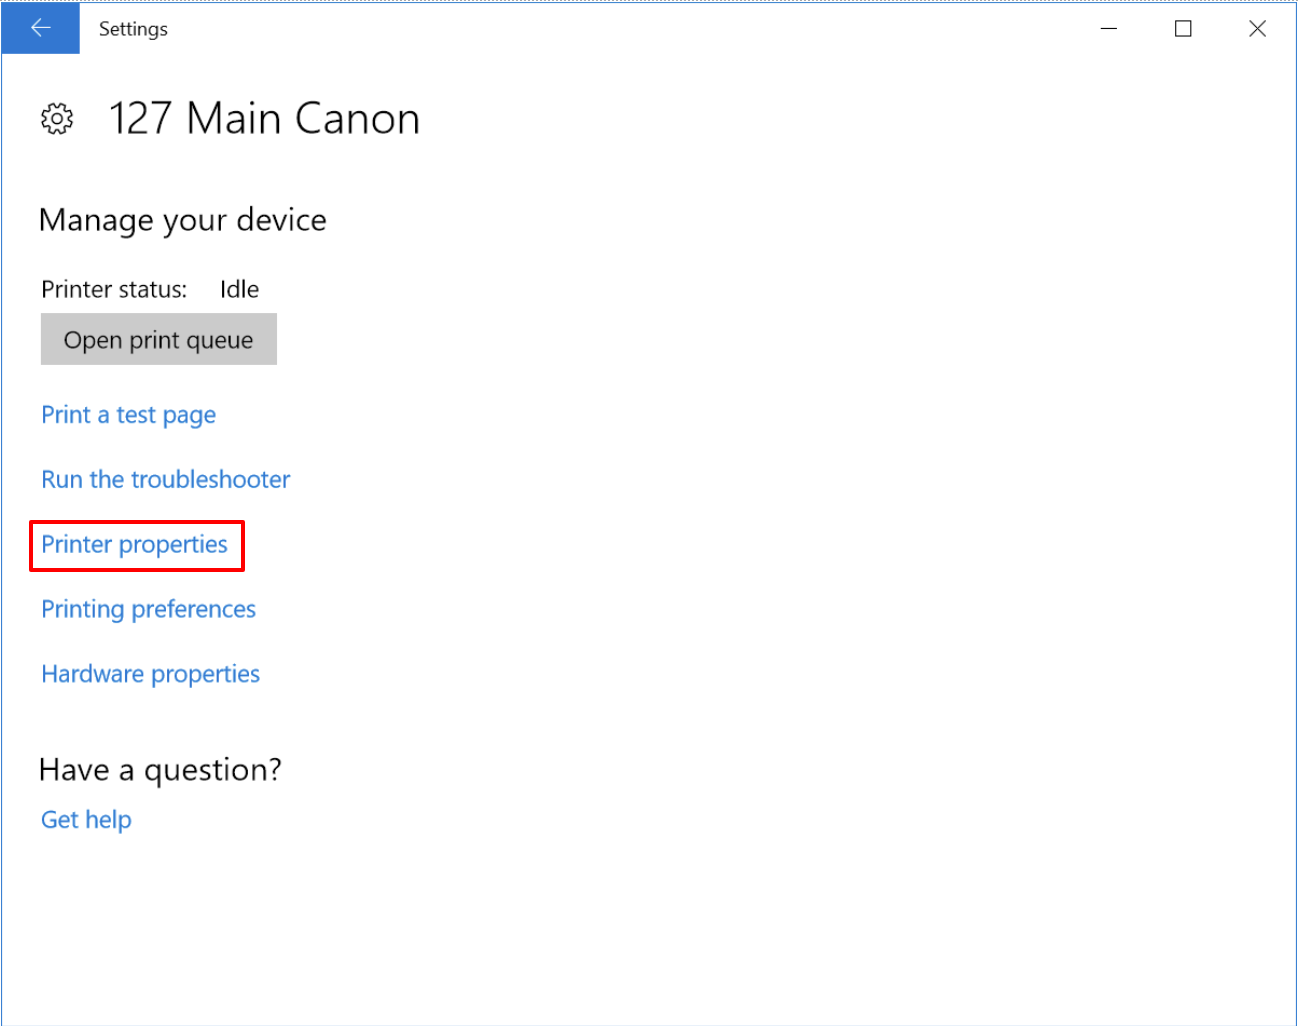Click the Have a question? heading

click(x=160, y=770)
